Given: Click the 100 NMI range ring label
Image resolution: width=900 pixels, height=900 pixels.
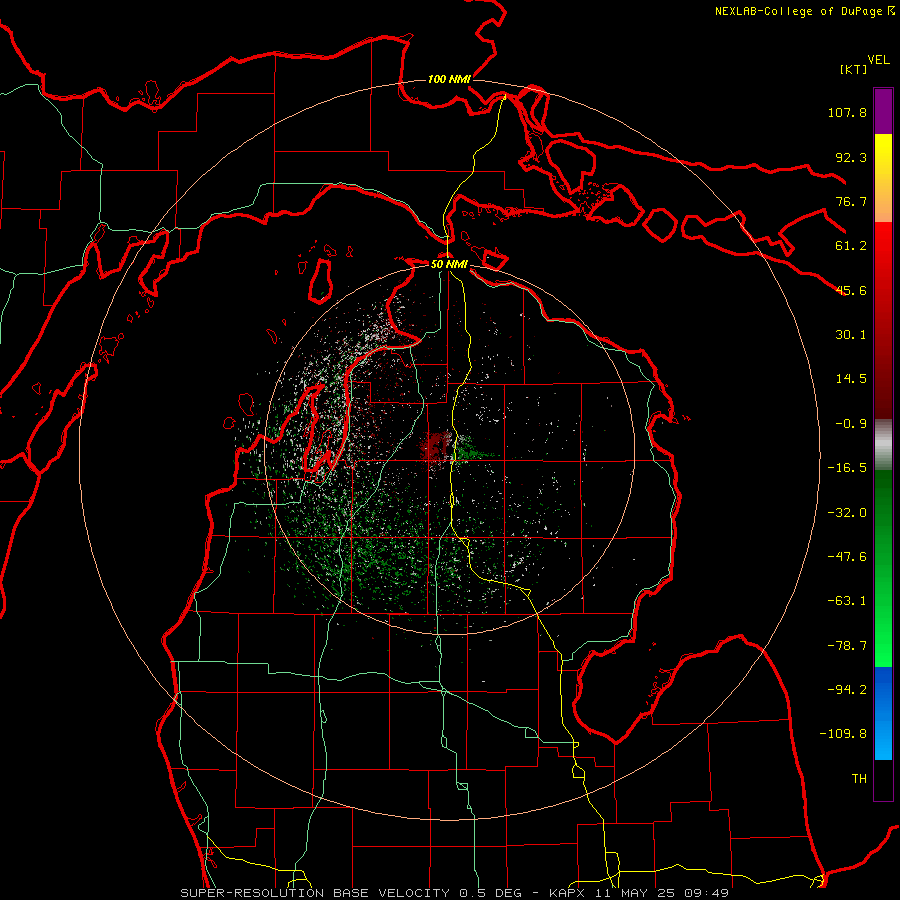Looking at the screenshot, I should point(449,79).
